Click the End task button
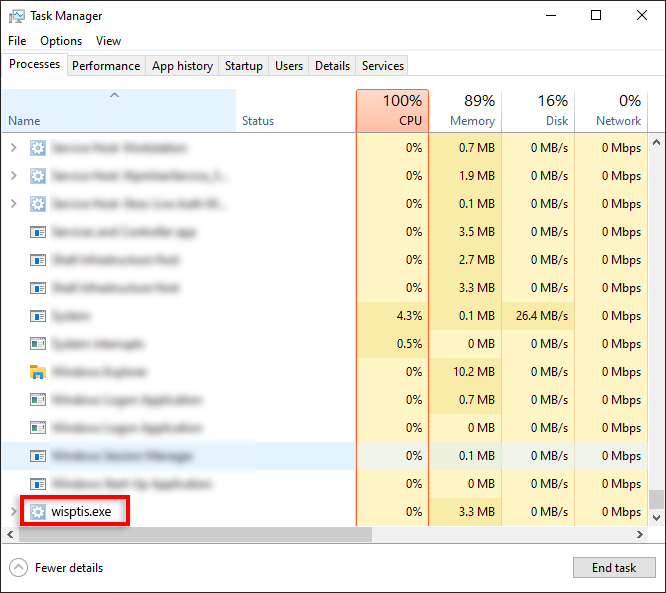Viewport: 666px width, 593px height. point(614,568)
